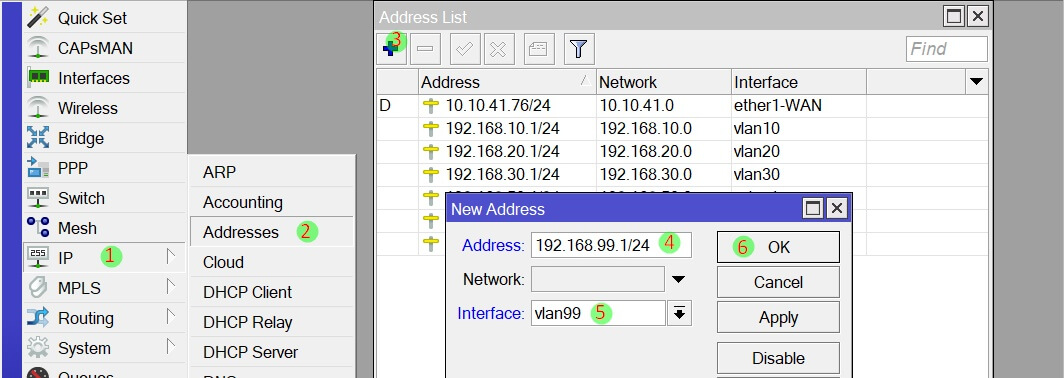
Task: Click the disable (X) toolbar button
Action: click(x=498, y=49)
